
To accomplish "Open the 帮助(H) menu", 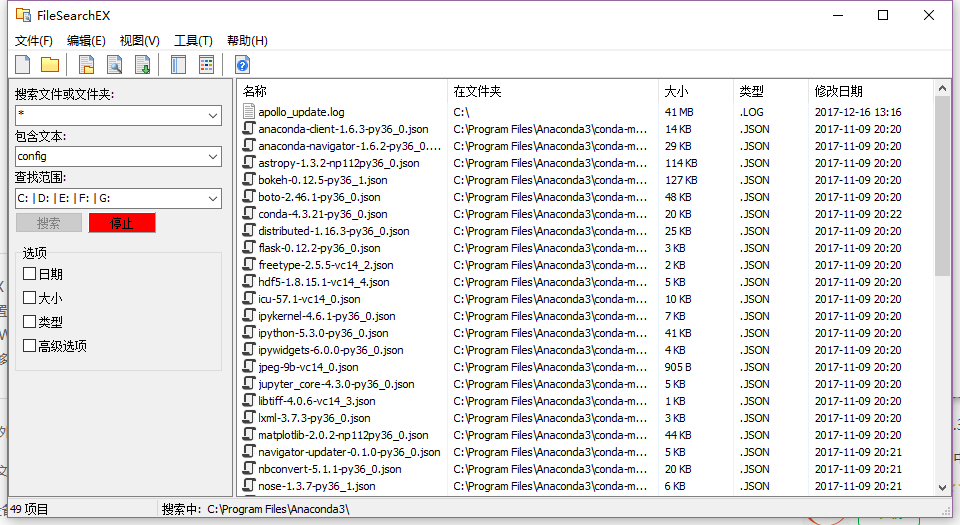I will click(247, 41).
